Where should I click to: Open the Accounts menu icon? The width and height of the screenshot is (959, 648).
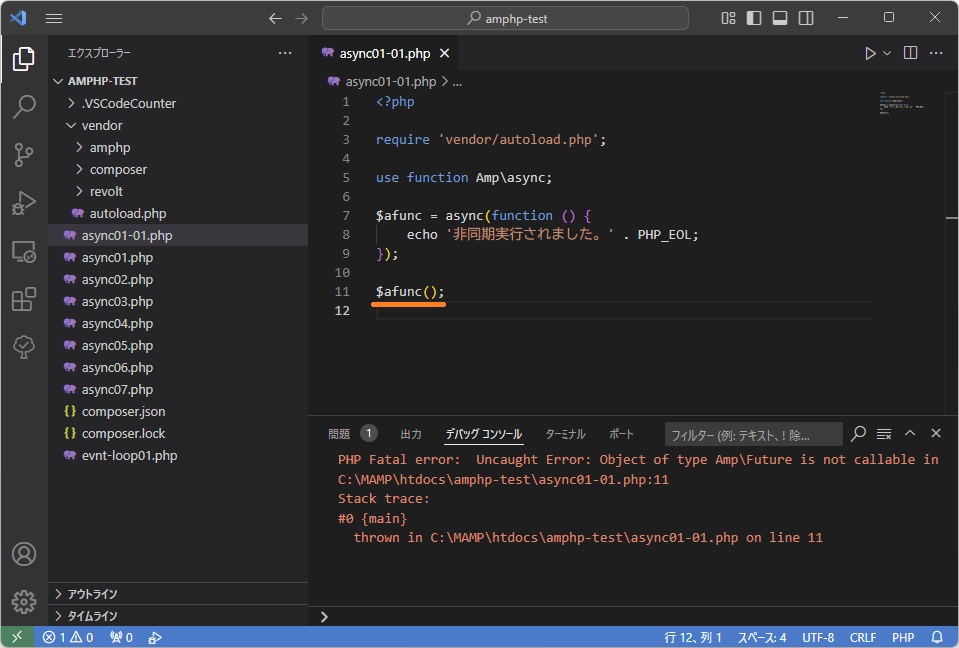(x=24, y=554)
